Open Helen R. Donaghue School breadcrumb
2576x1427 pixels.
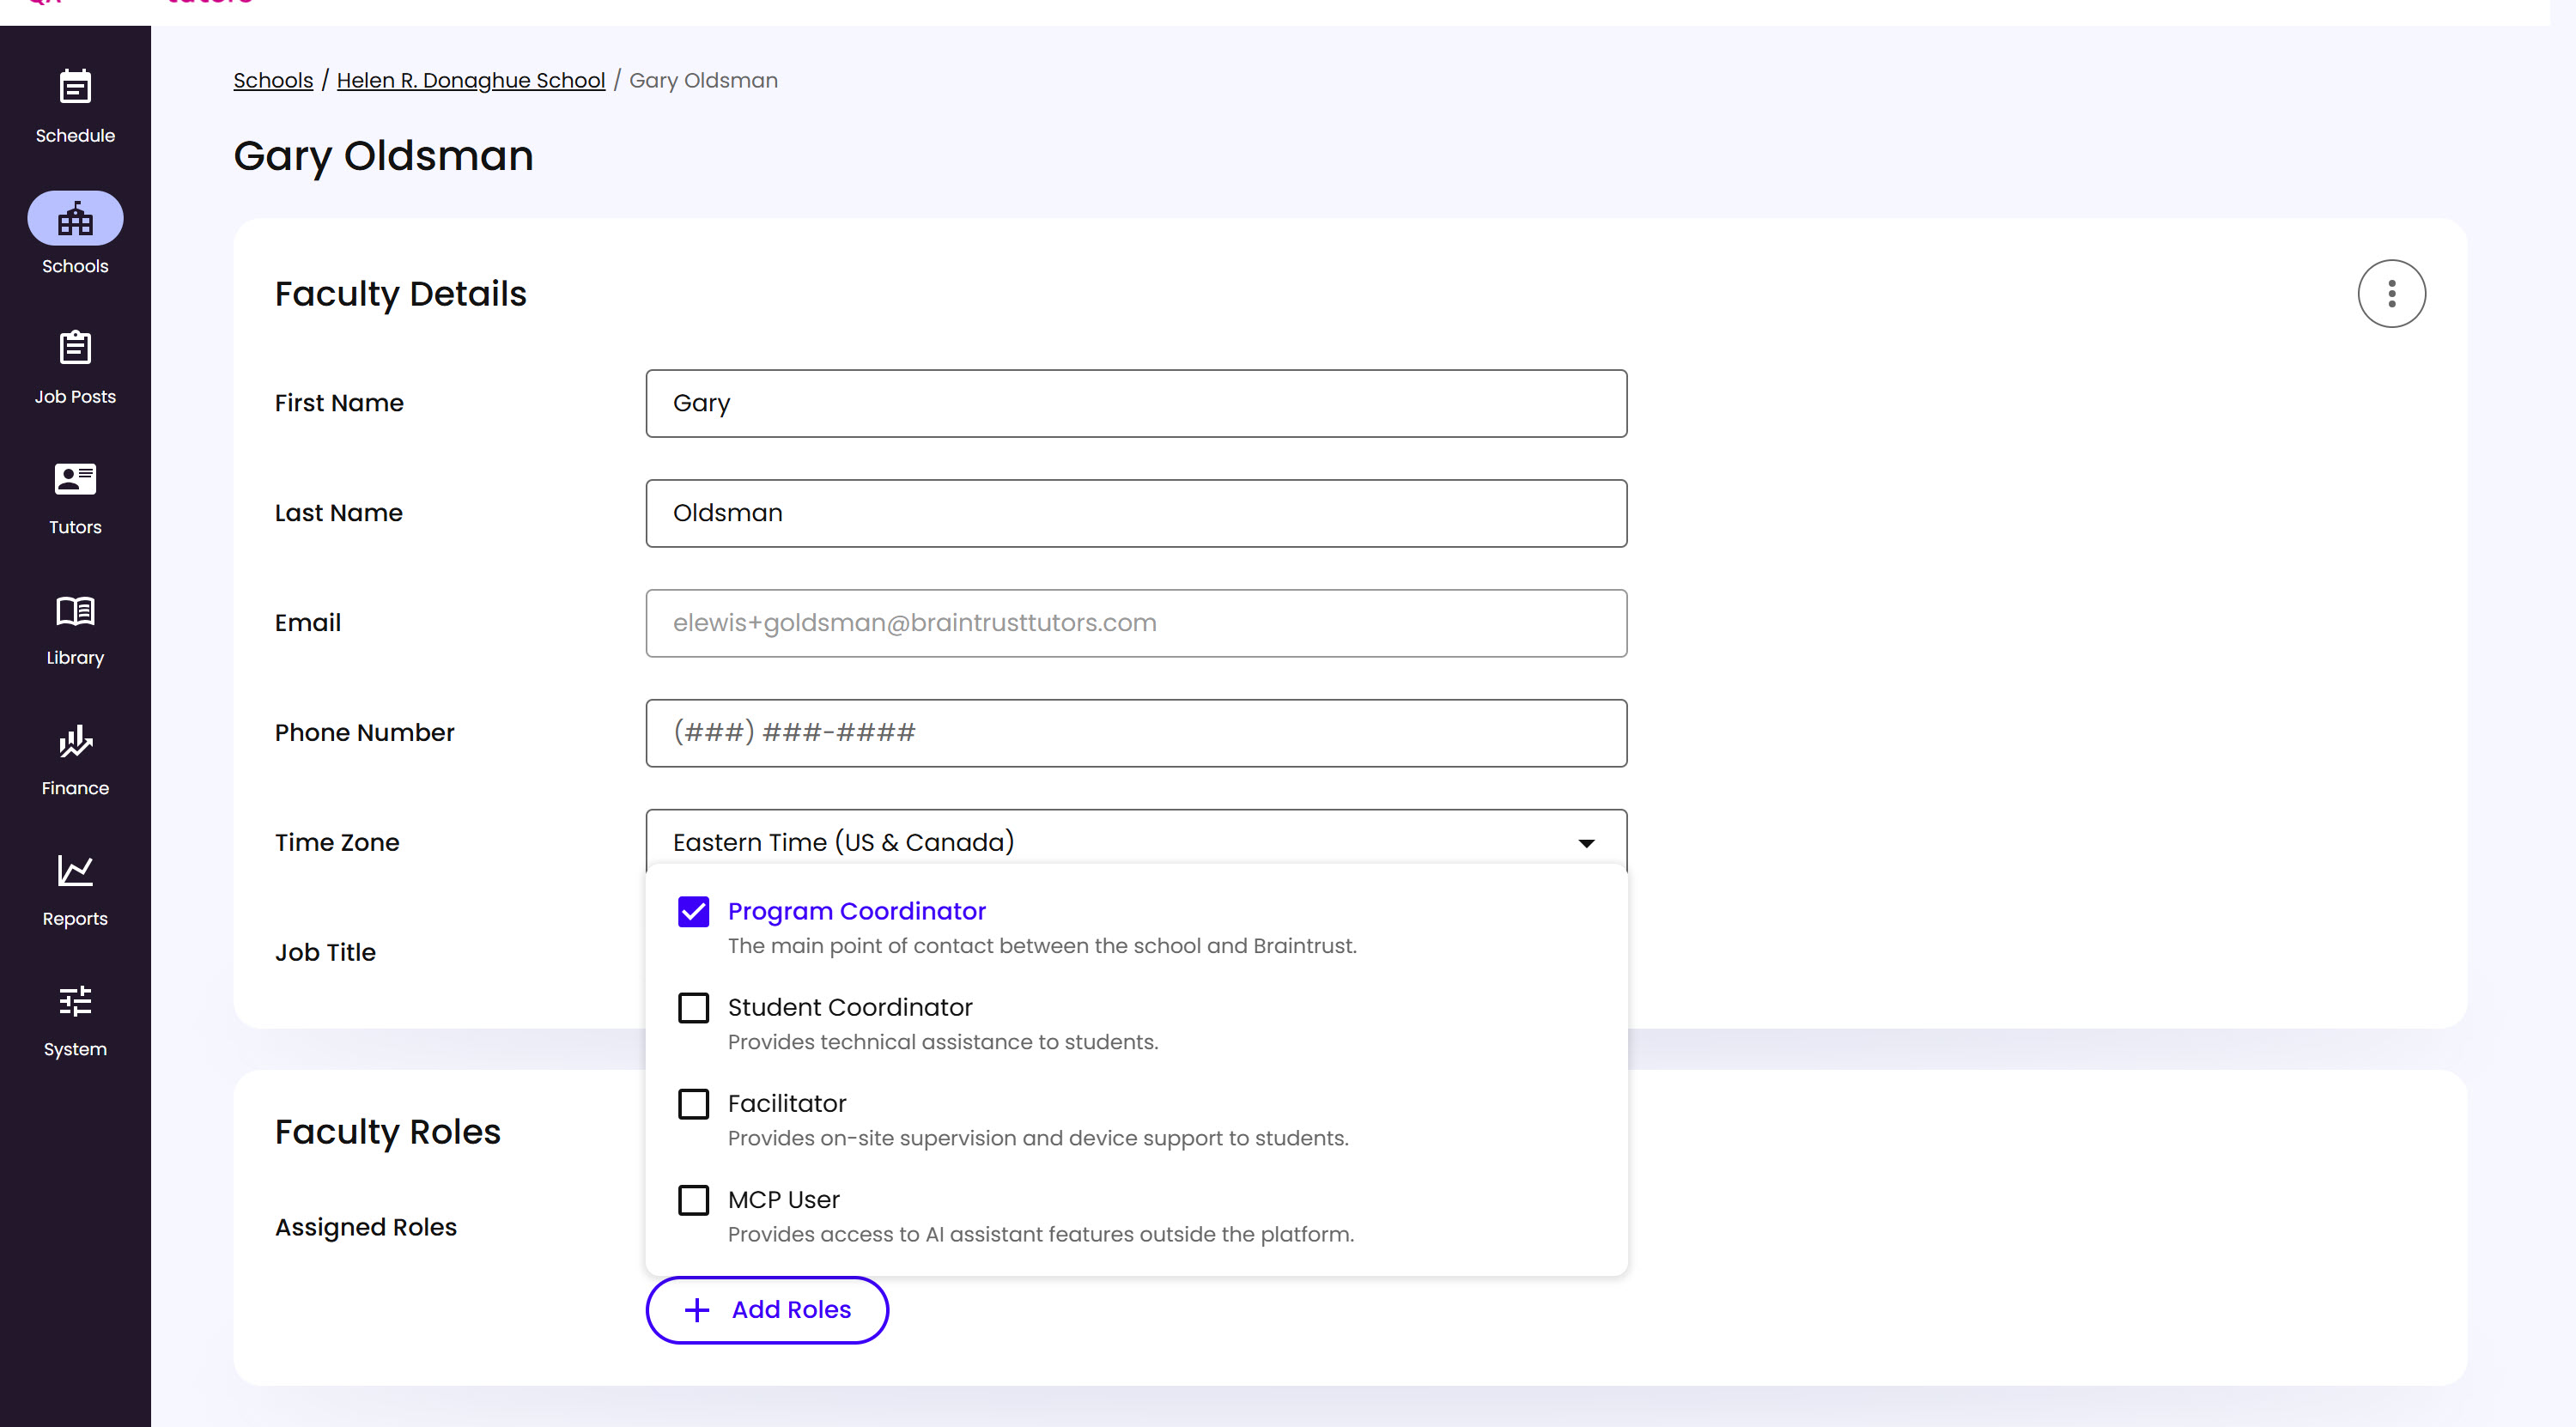pos(471,80)
